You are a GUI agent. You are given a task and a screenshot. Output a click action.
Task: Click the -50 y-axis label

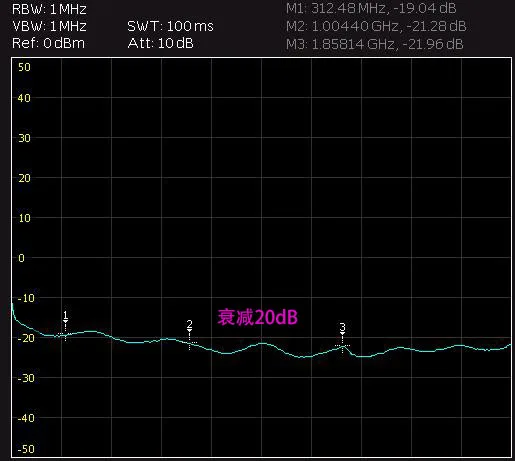(x=26, y=449)
